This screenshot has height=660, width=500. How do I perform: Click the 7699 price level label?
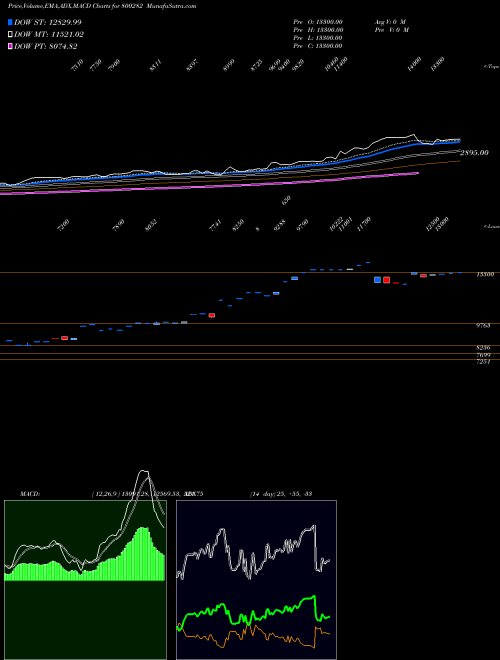[483, 355]
